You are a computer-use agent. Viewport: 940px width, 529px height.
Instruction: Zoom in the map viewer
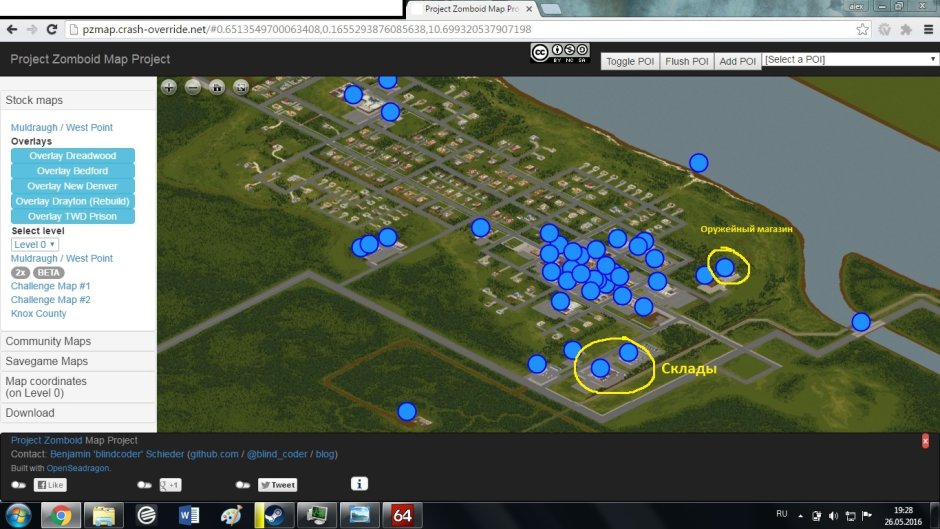[x=169, y=88]
